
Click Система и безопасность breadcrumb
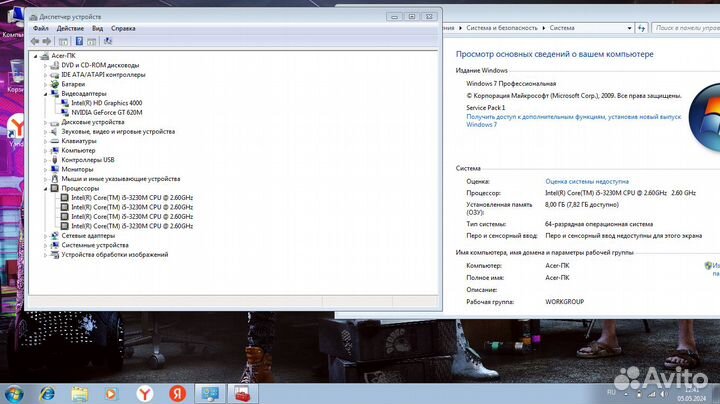(501, 28)
